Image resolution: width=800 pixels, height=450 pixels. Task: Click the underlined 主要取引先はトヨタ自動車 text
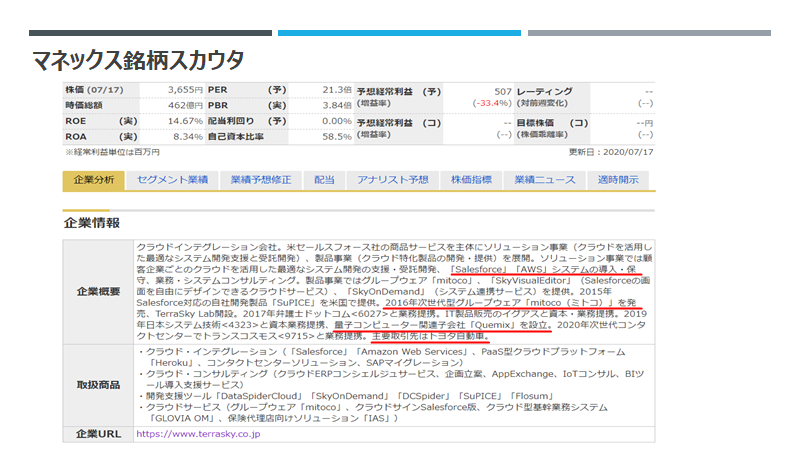coord(431,336)
